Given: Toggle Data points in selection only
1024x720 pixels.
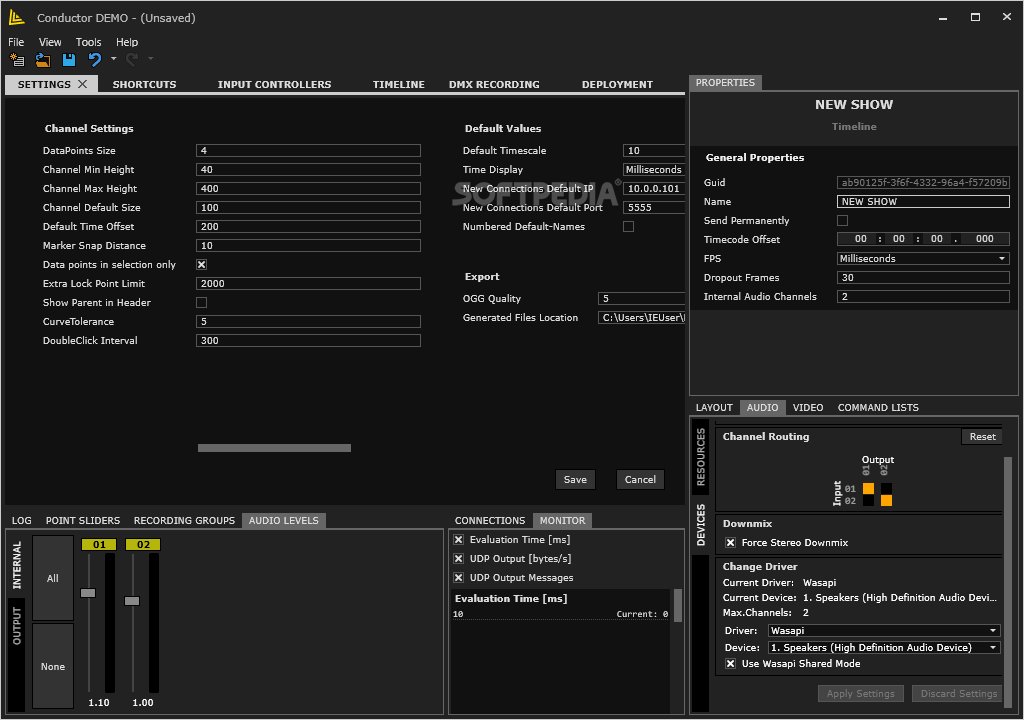Looking at the screenshot, I should coord(202,265).
